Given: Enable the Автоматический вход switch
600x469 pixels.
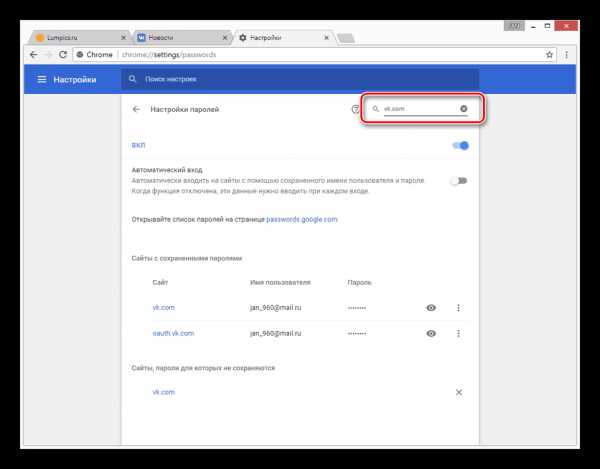Looking at the screenshot, I should [x=459, y=181].
